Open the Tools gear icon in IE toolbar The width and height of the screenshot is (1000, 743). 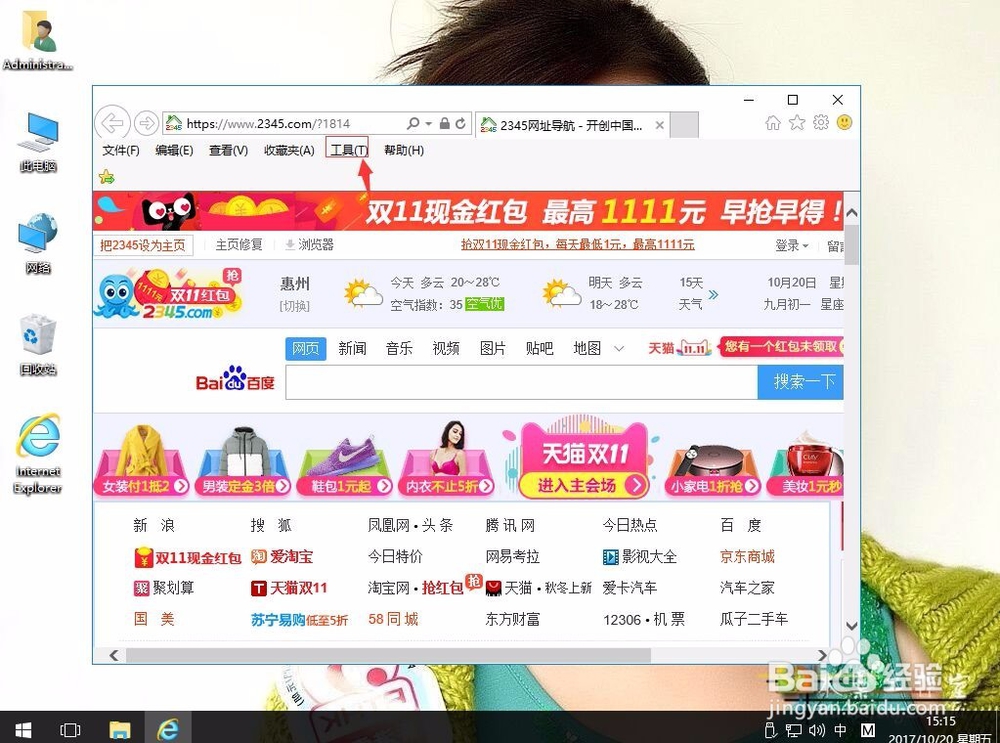coord(821,122)
